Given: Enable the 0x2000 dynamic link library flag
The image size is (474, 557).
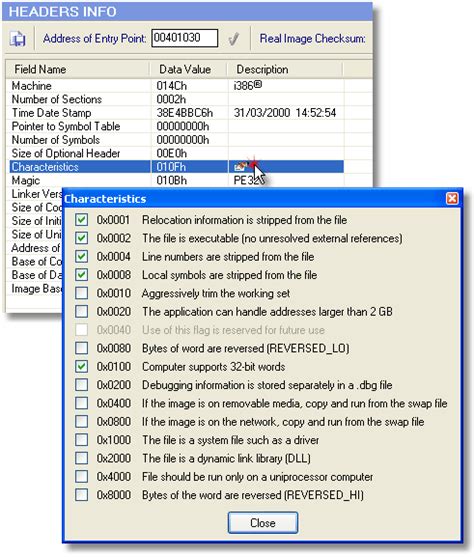Looking at the screenshot, I should click(82, 458).
